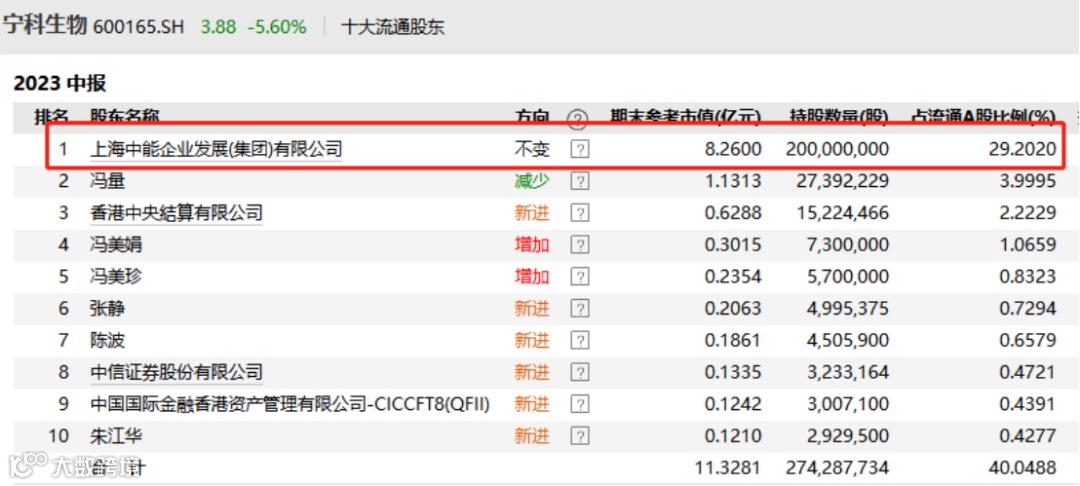The width and height of the screenshot is (1080, 486).
Task: Click shareholding cell 7,300,000
Action: 848,244
